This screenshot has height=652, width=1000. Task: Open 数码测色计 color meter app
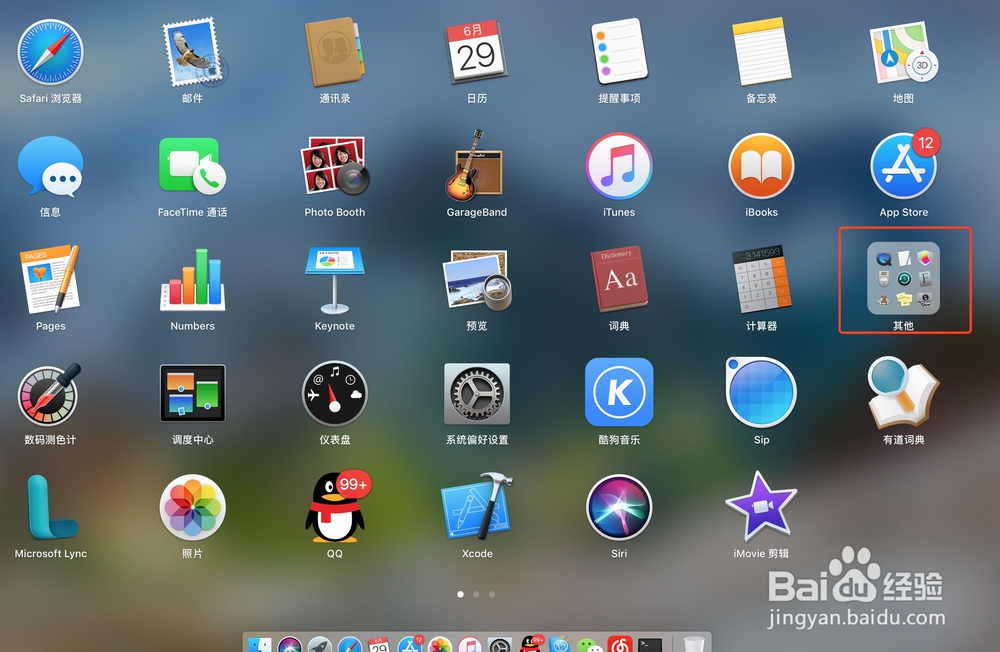(x=50, y=394)
